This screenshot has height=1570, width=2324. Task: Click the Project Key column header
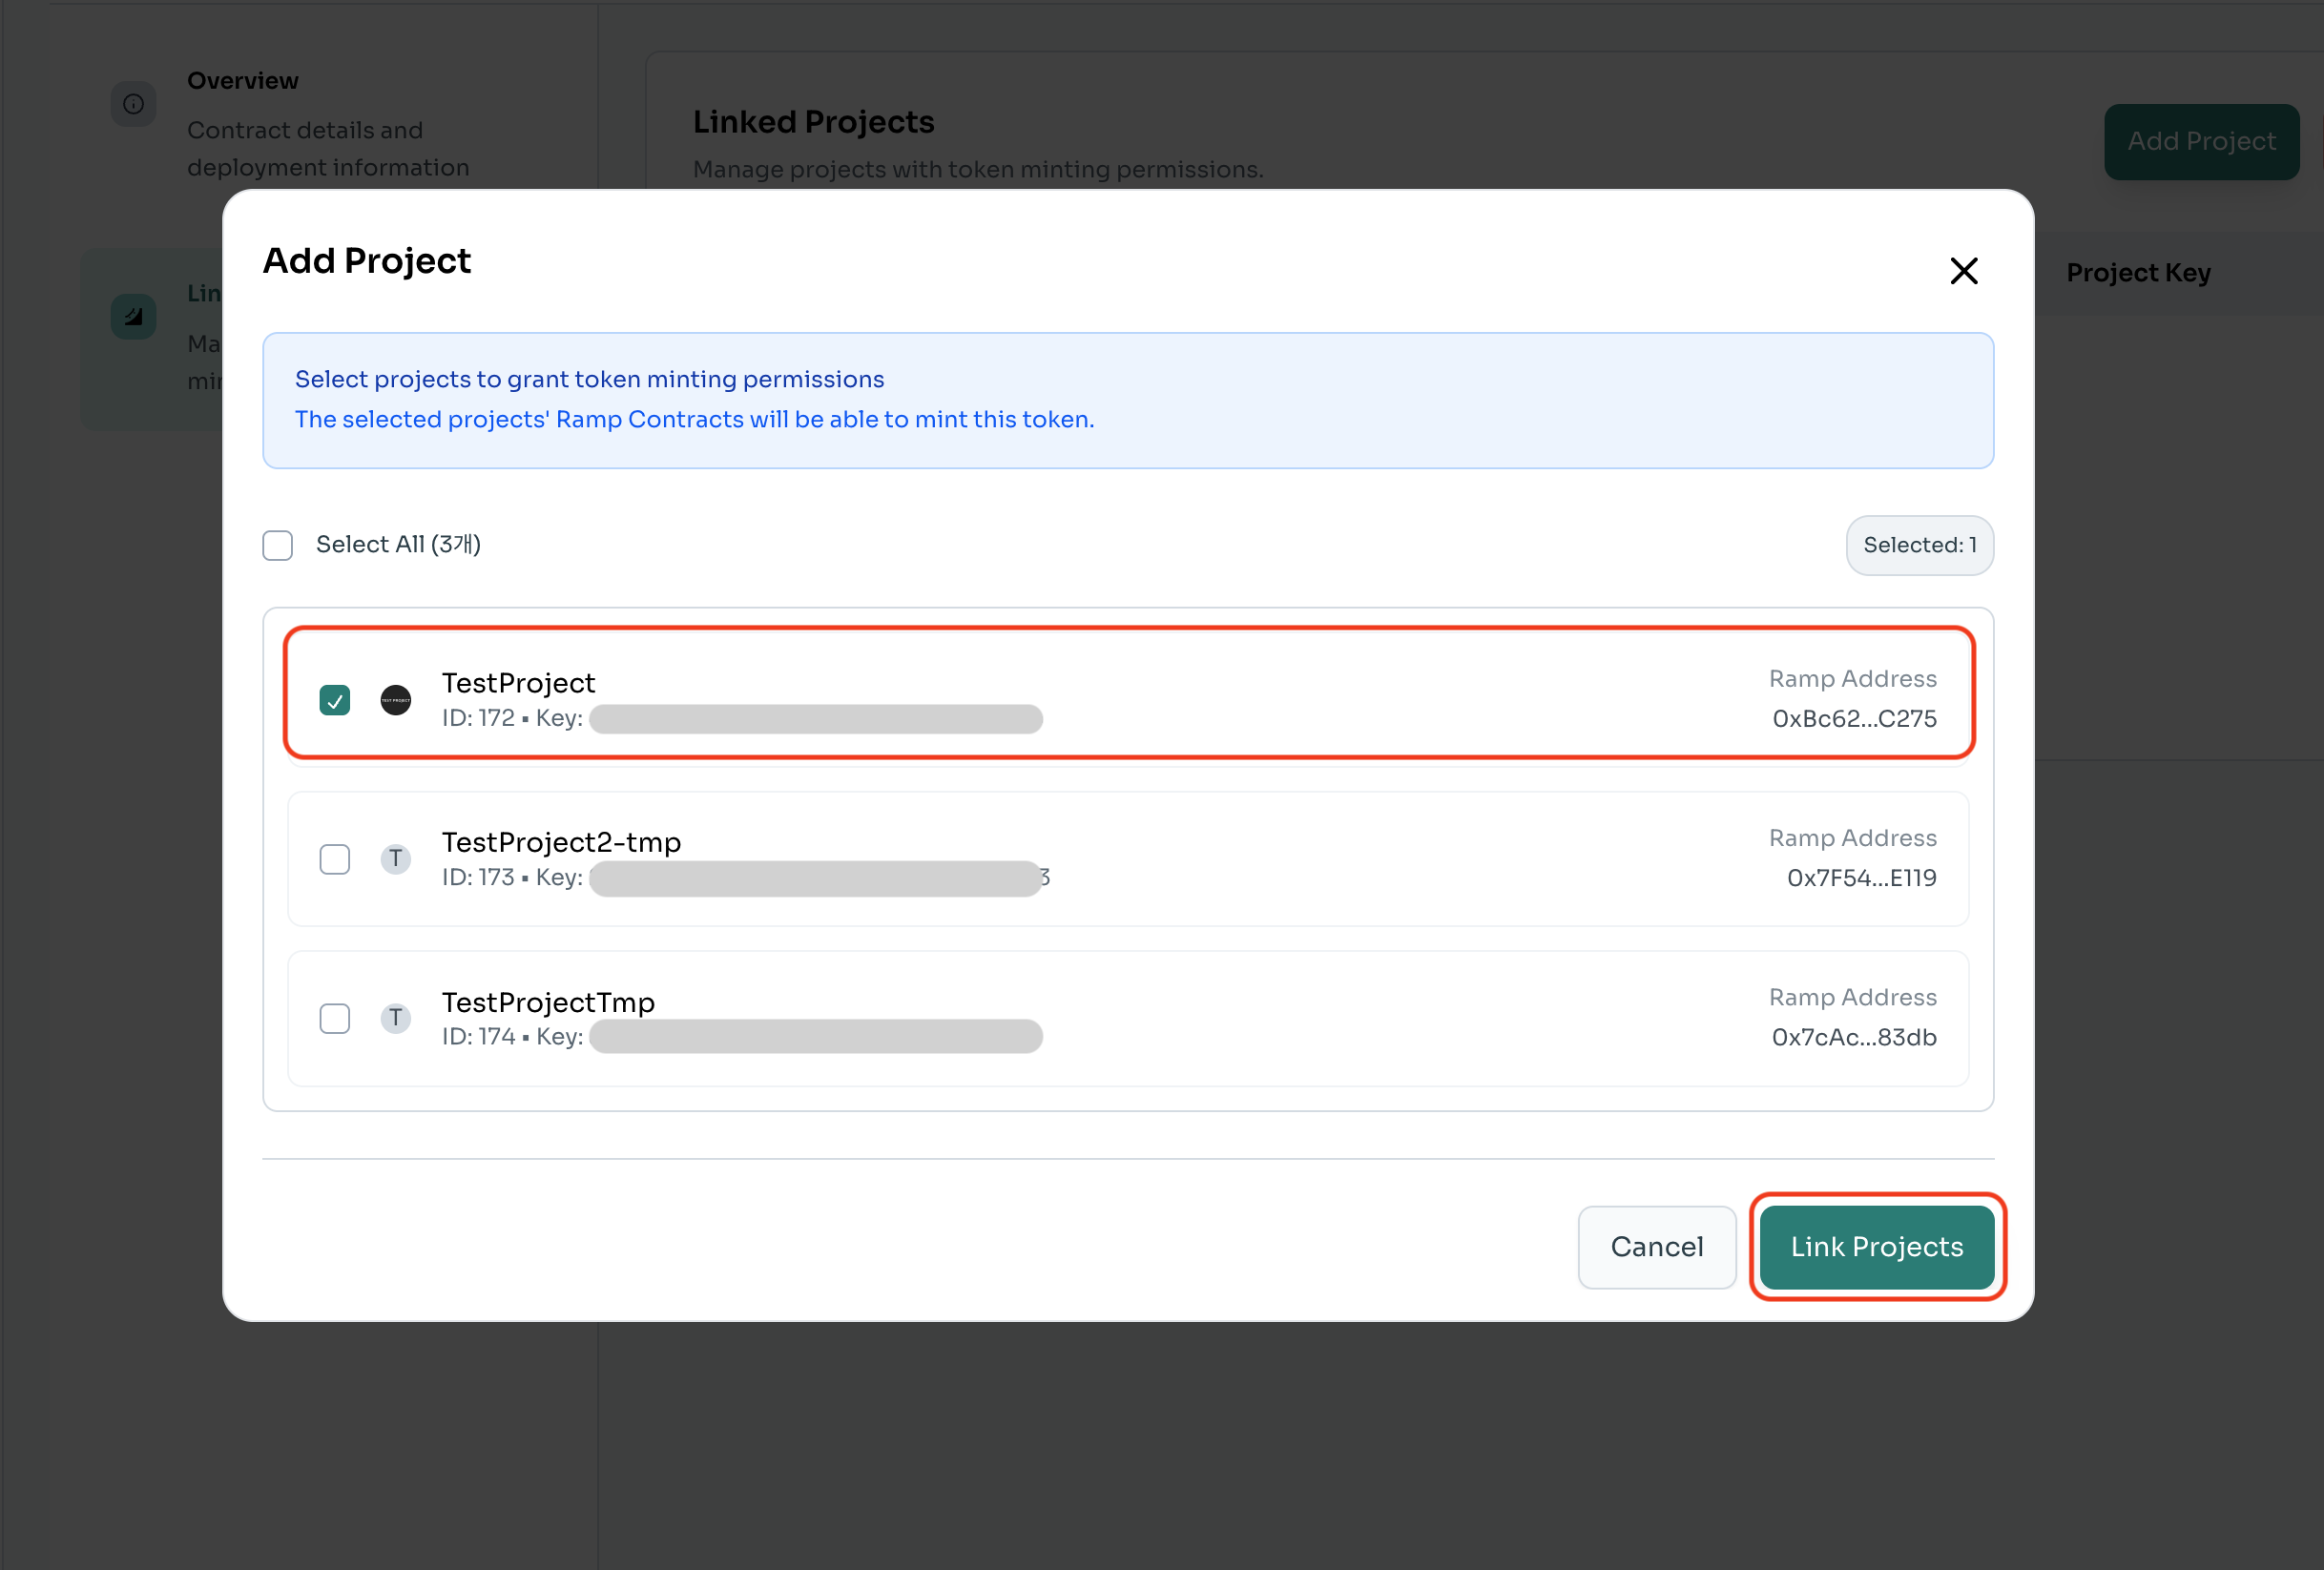[x=2138, y=273]
